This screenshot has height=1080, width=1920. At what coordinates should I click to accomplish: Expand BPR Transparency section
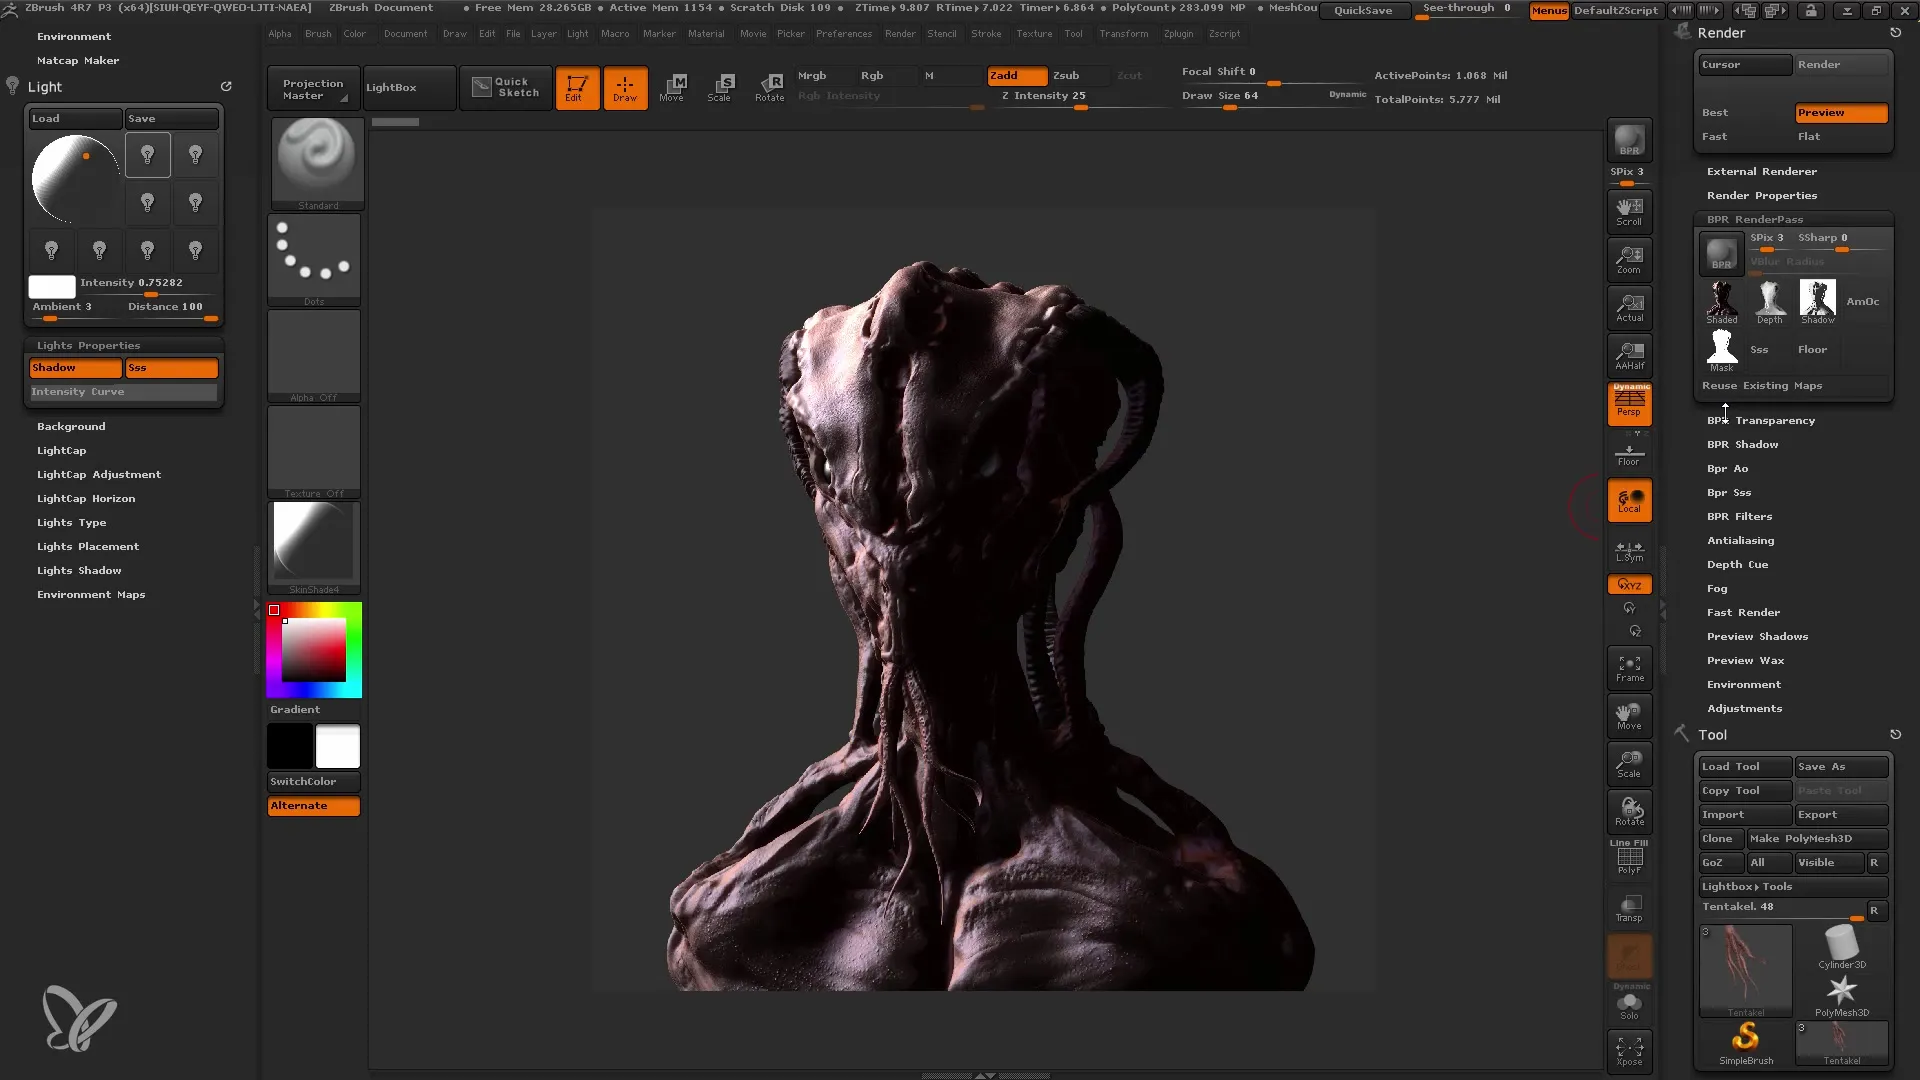[x=1760, y=420]
